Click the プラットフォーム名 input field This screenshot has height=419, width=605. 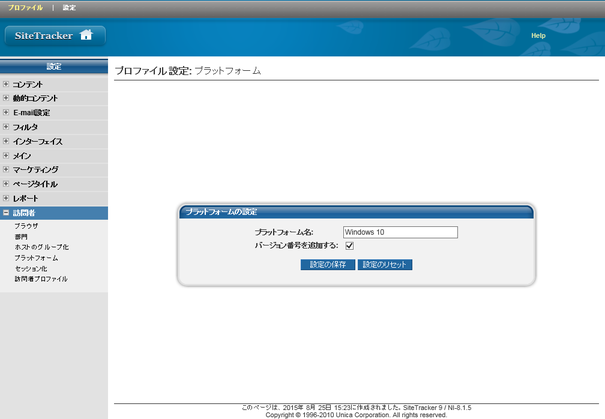[x=400, y=232]
